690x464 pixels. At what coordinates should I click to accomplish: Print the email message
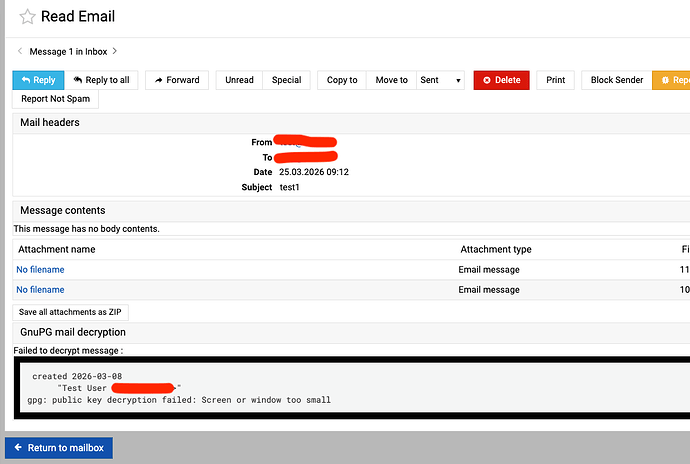click(555, 80)
